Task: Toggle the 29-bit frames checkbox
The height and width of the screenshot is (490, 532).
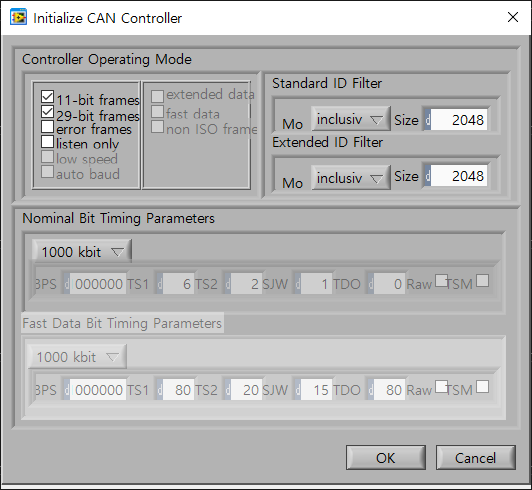Action: click(47, 112)
